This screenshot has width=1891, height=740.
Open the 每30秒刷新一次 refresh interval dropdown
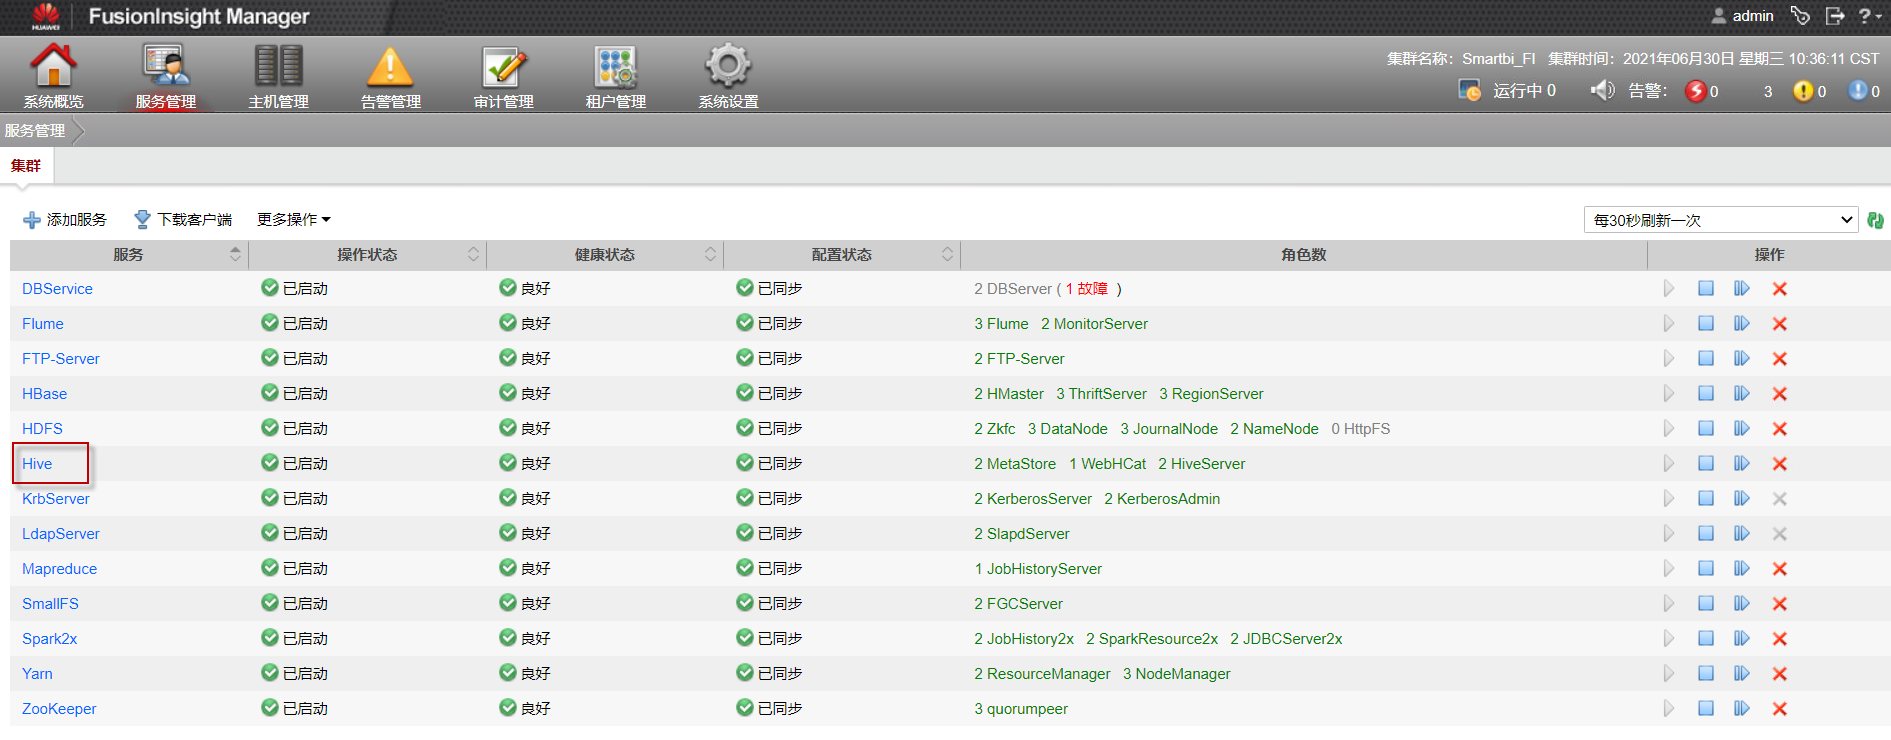click(x=1721, y=220)
